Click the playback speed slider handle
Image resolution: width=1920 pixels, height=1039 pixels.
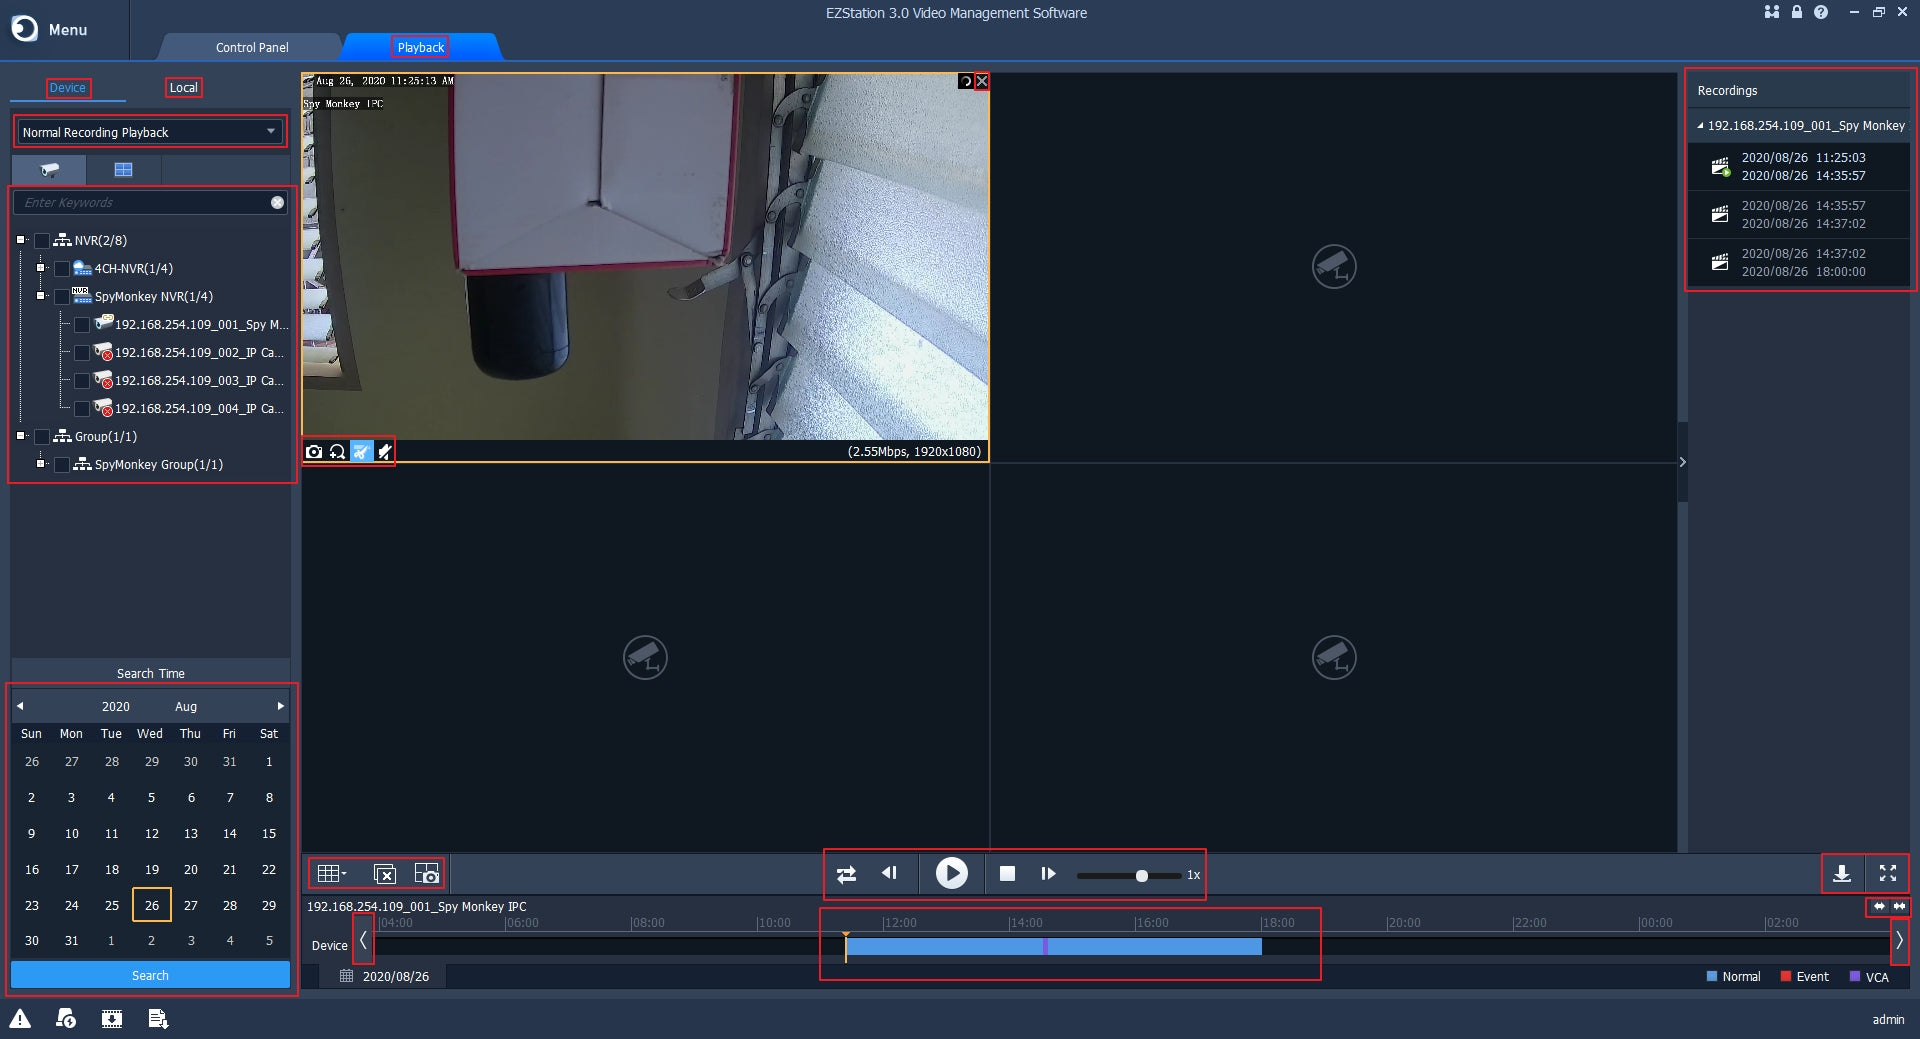click(1141, 876)
